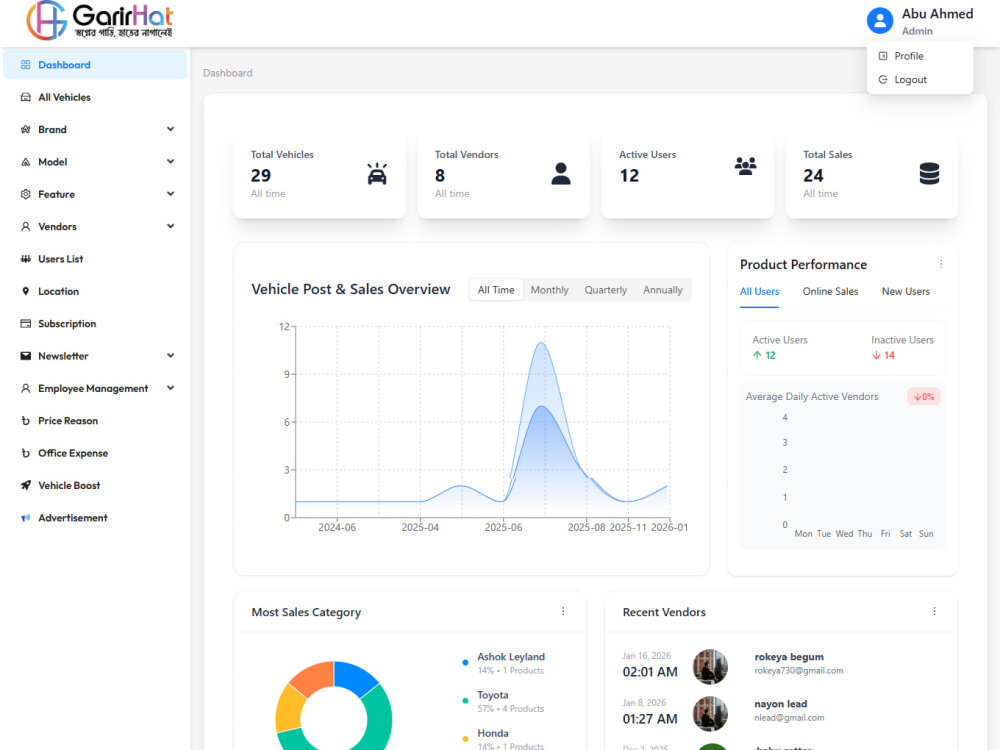This screenshot has width=1000, height=750.
Task: Open Product Performance three-dot menu
Action: [941, 264]
